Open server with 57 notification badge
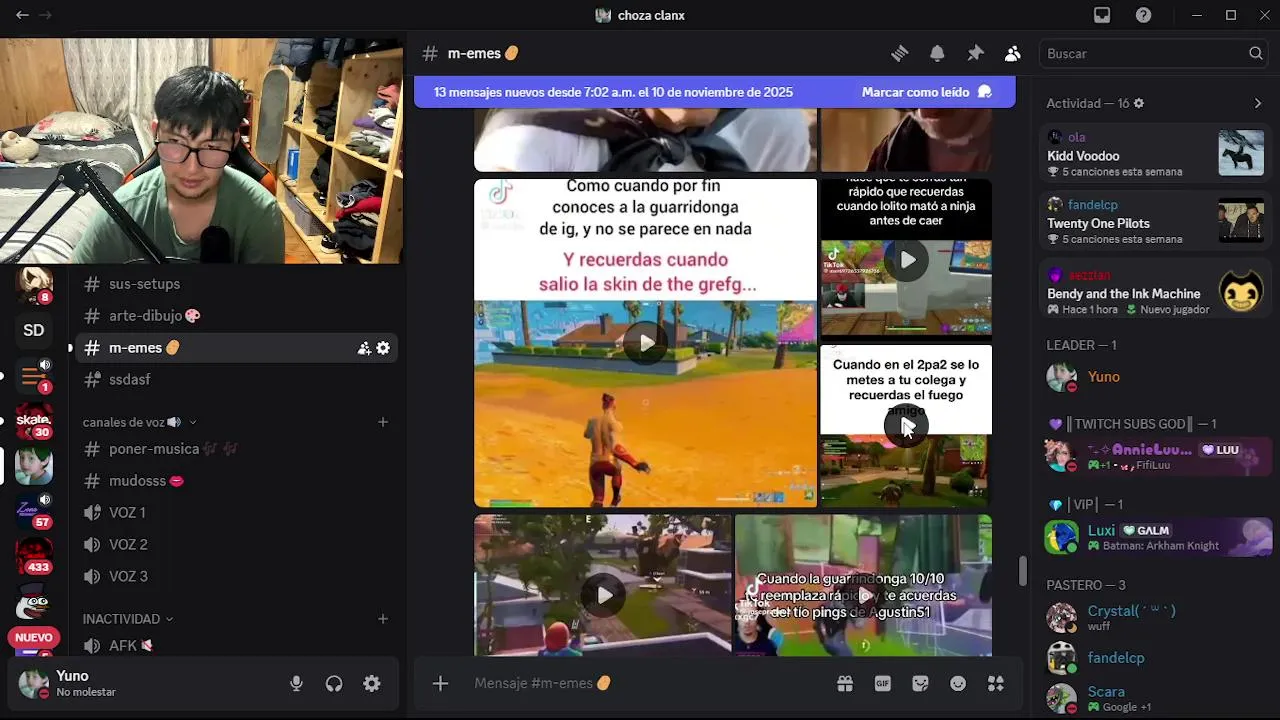The width and height of the screenshot is (1280, 720). (x=34, y=511)
